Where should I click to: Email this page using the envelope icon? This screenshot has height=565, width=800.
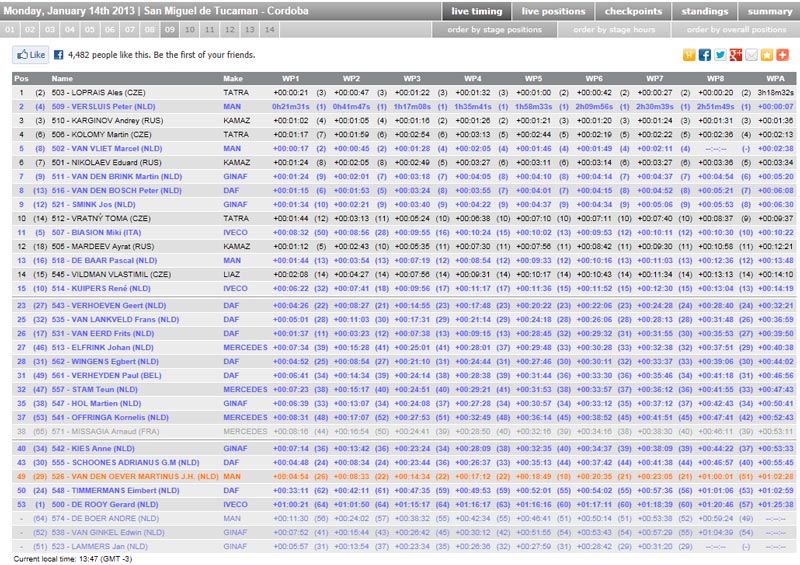click(x=751, y=55)
